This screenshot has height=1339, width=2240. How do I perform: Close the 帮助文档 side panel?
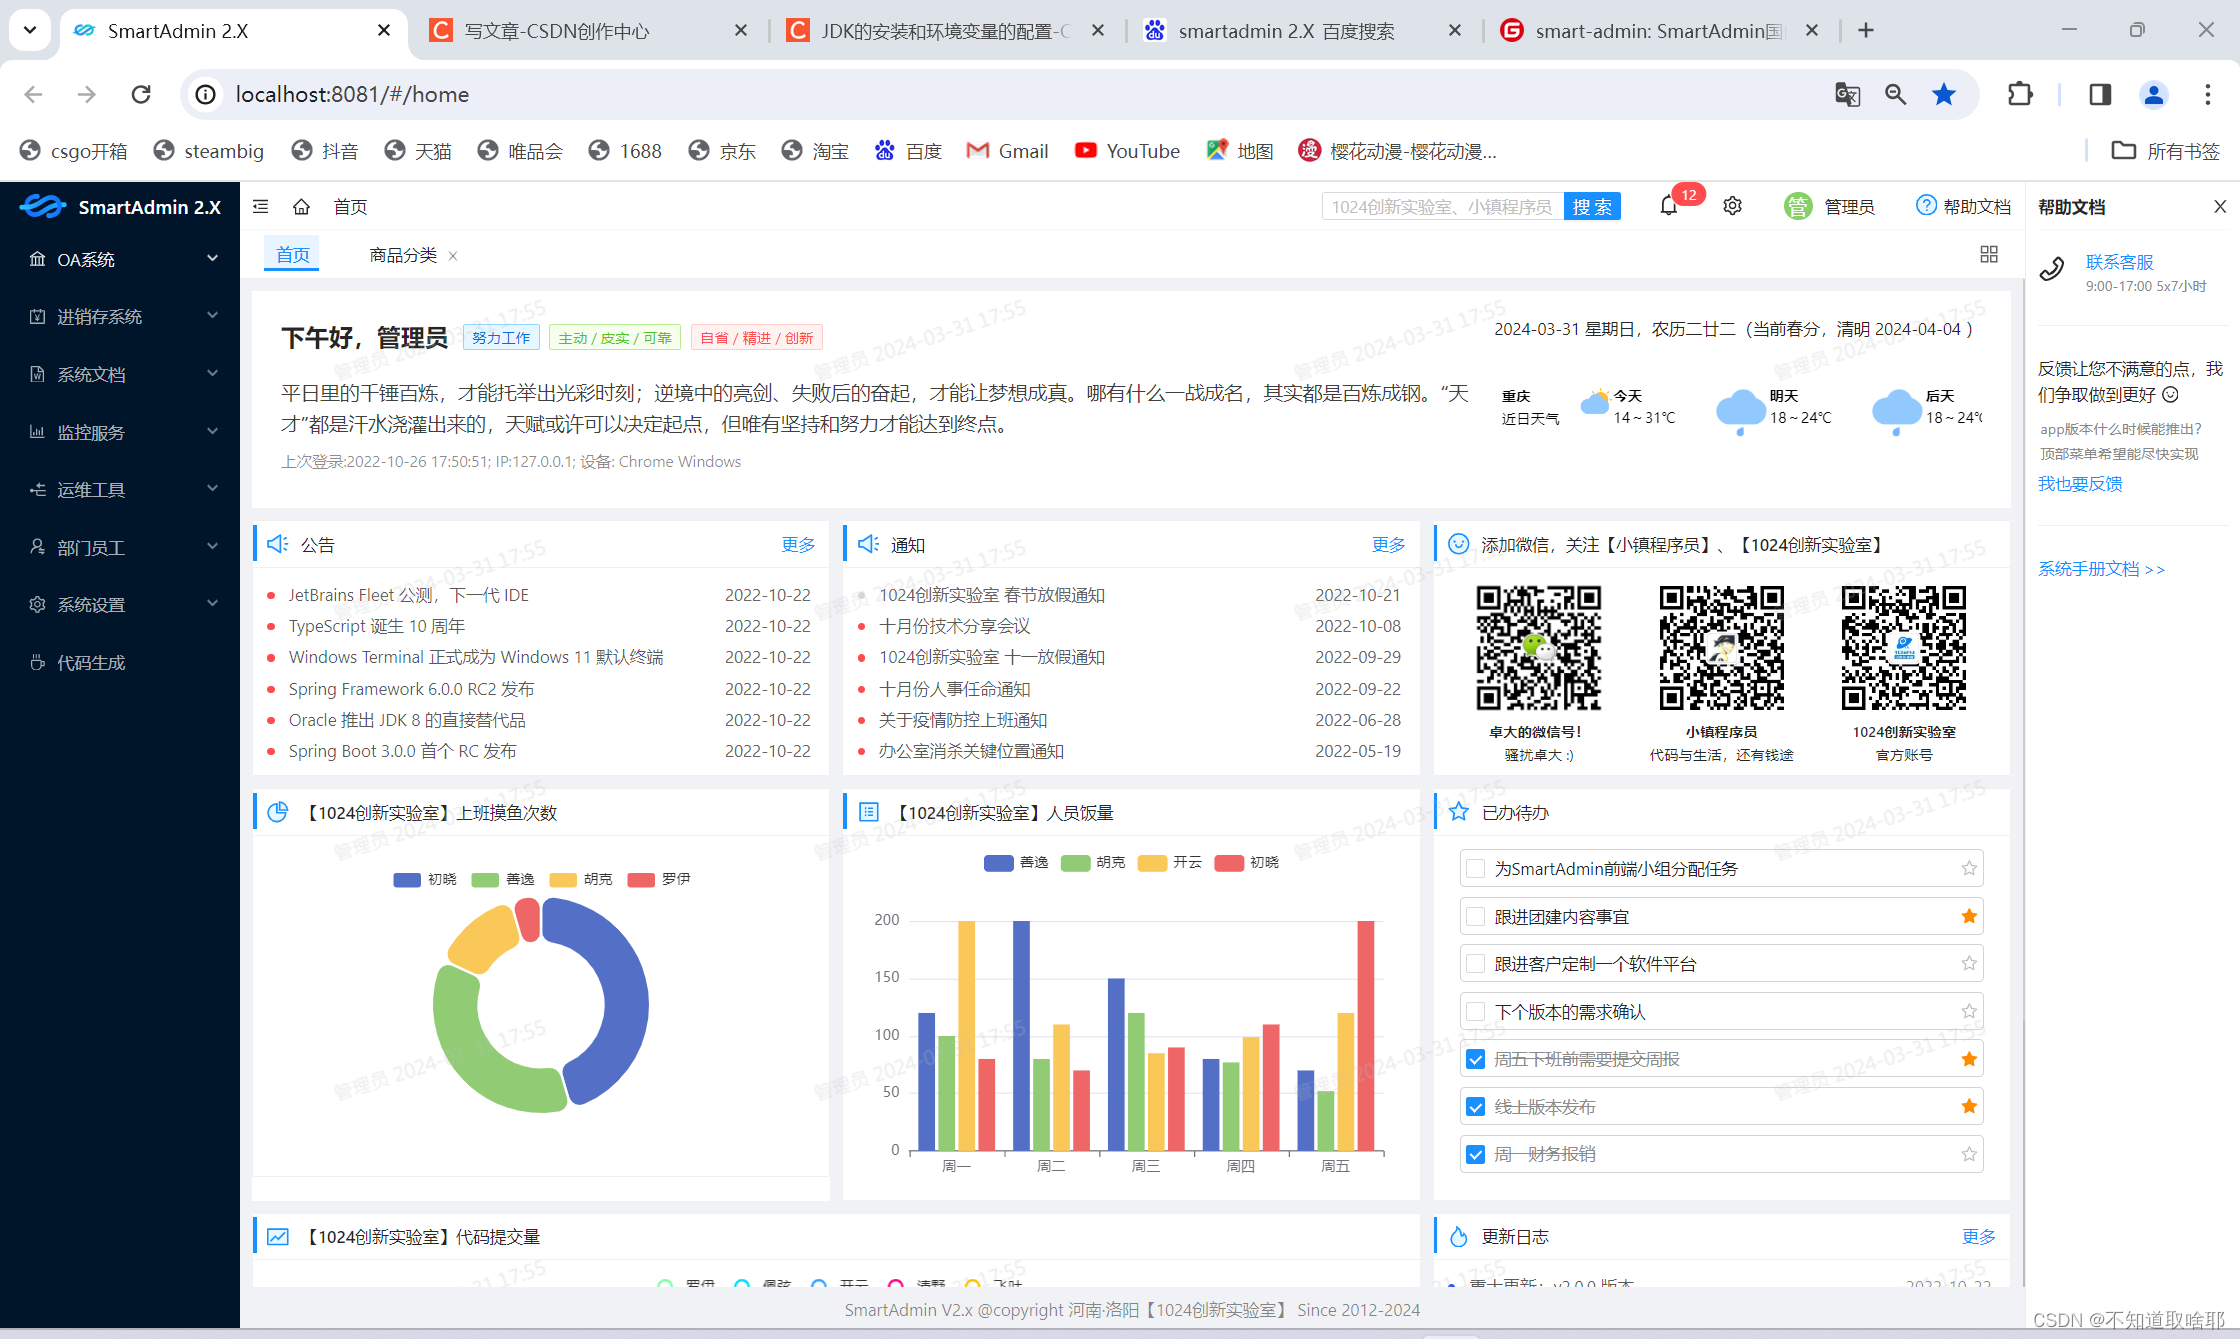[2220, 207]
